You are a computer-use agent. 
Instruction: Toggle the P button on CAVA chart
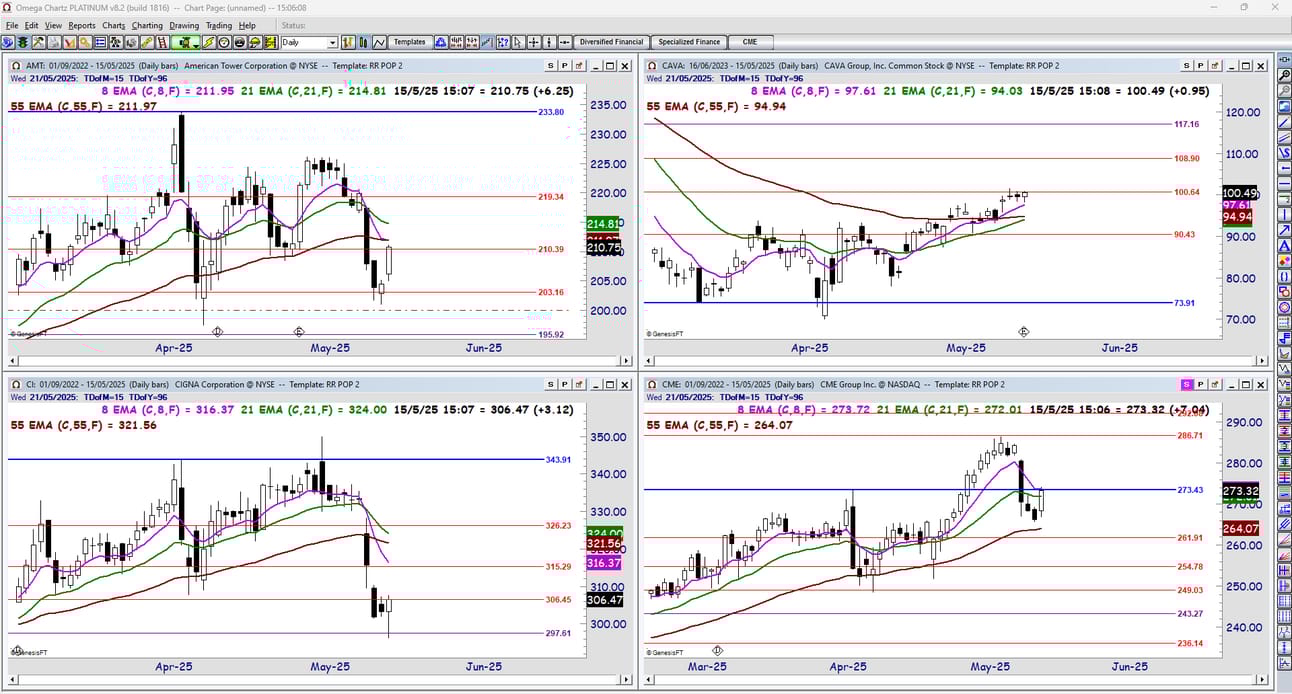point(1201,66)
